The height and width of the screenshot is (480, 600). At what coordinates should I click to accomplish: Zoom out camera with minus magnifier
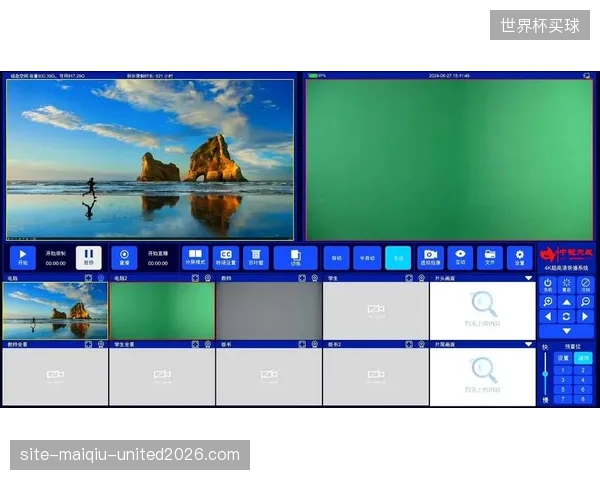585,302
